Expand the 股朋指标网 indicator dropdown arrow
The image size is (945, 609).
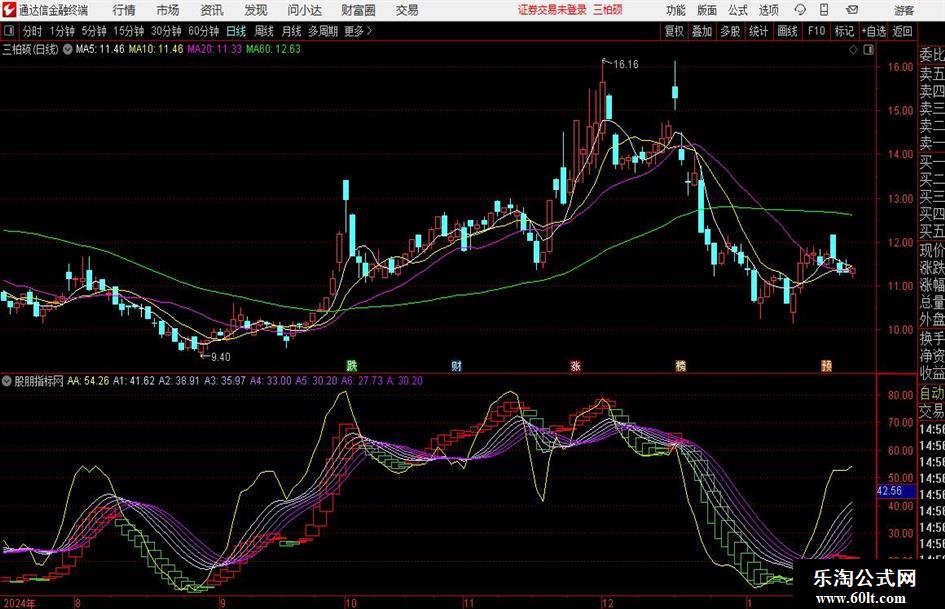tap(7, 381)
